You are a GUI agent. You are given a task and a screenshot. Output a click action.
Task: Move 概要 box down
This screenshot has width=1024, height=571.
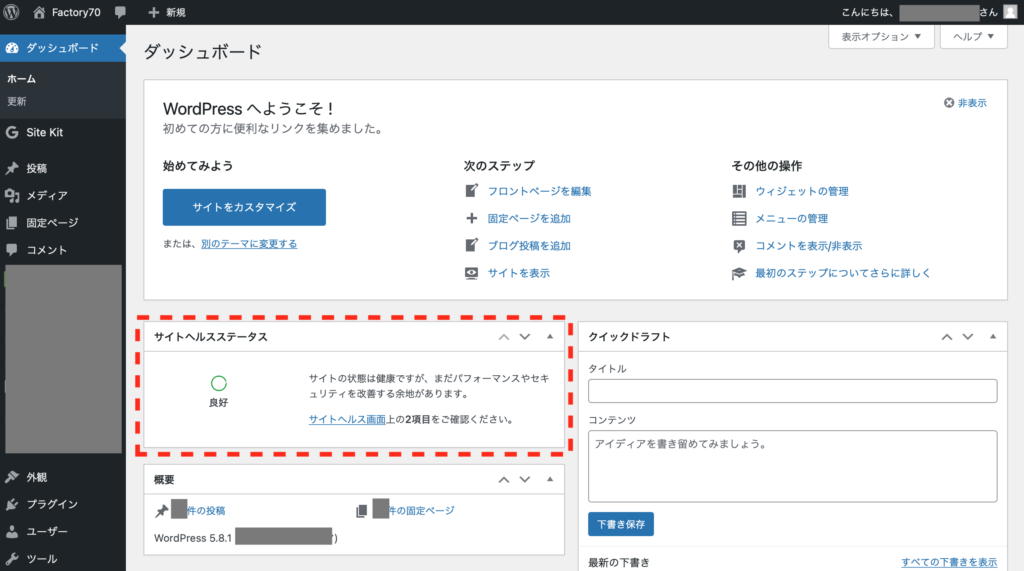tap(524, 480)
